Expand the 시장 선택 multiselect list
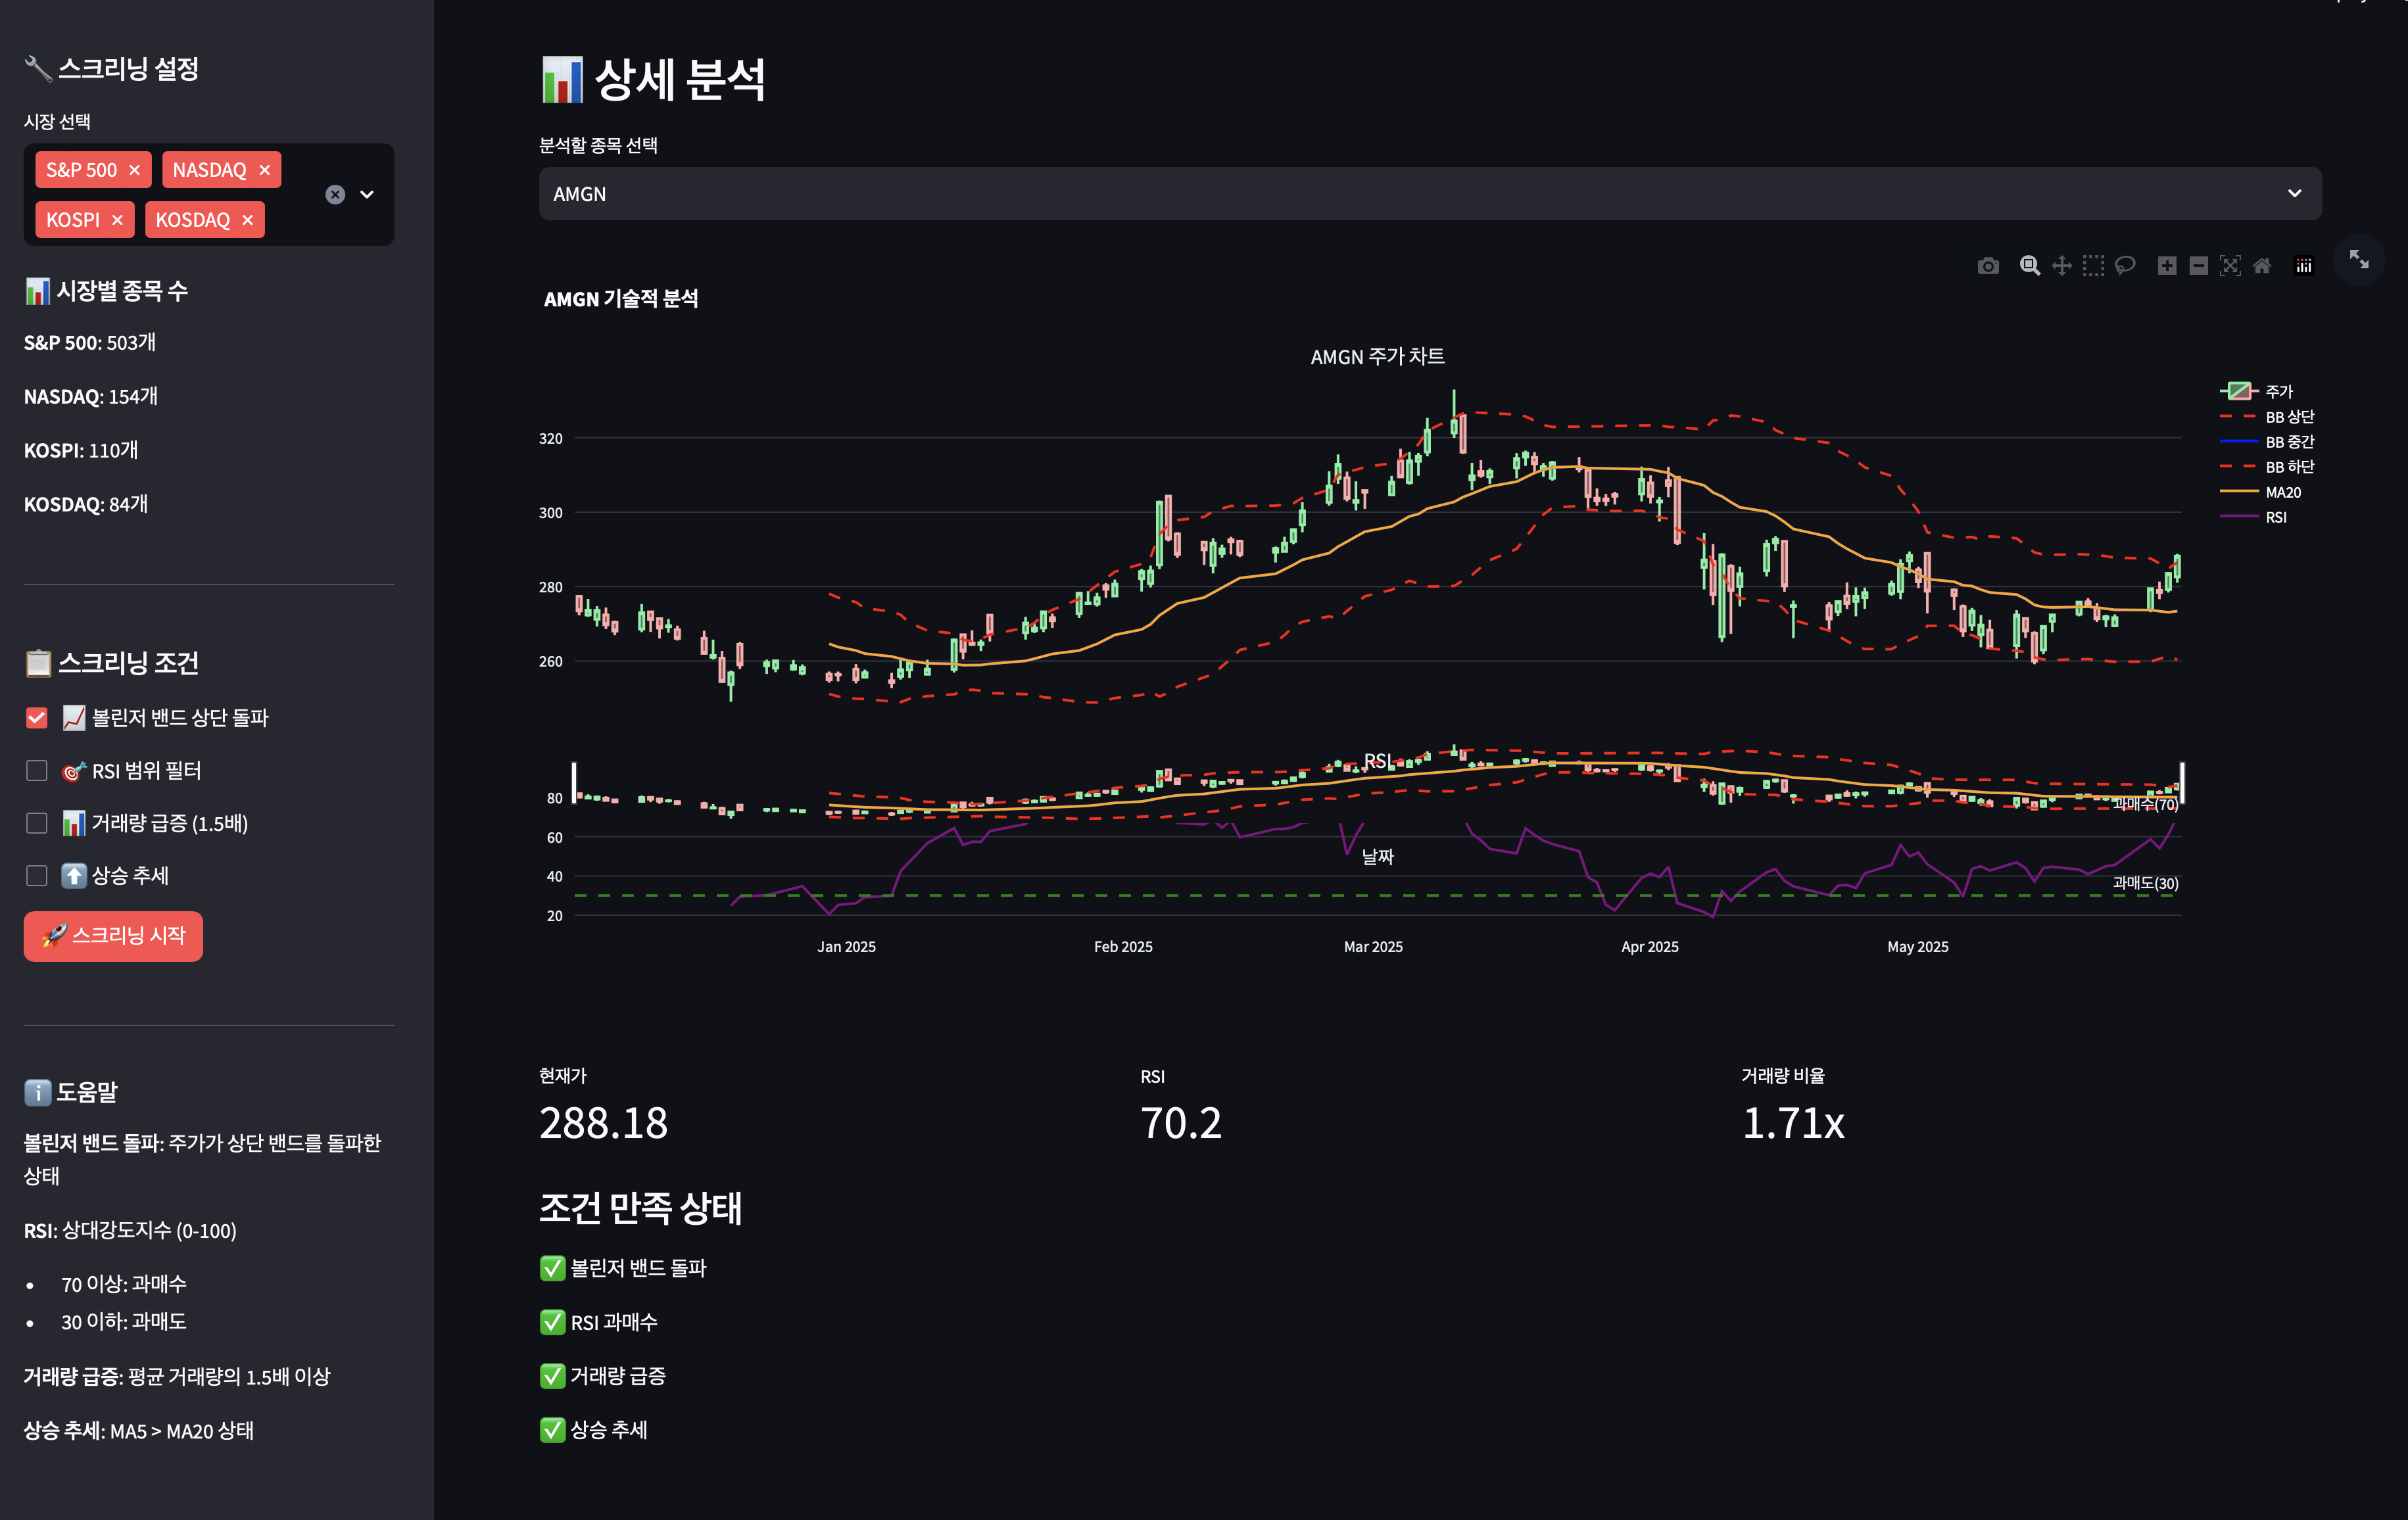 [366, 194]
